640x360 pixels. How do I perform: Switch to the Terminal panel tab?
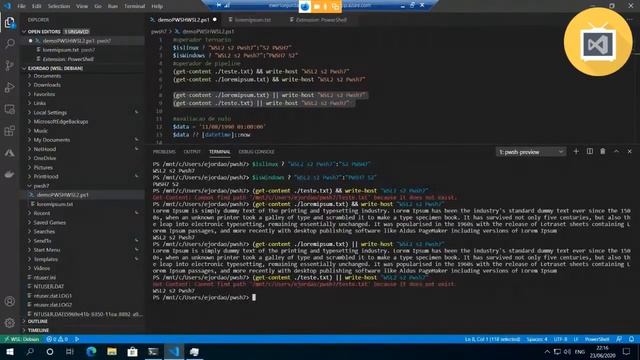tap(220, 152)
